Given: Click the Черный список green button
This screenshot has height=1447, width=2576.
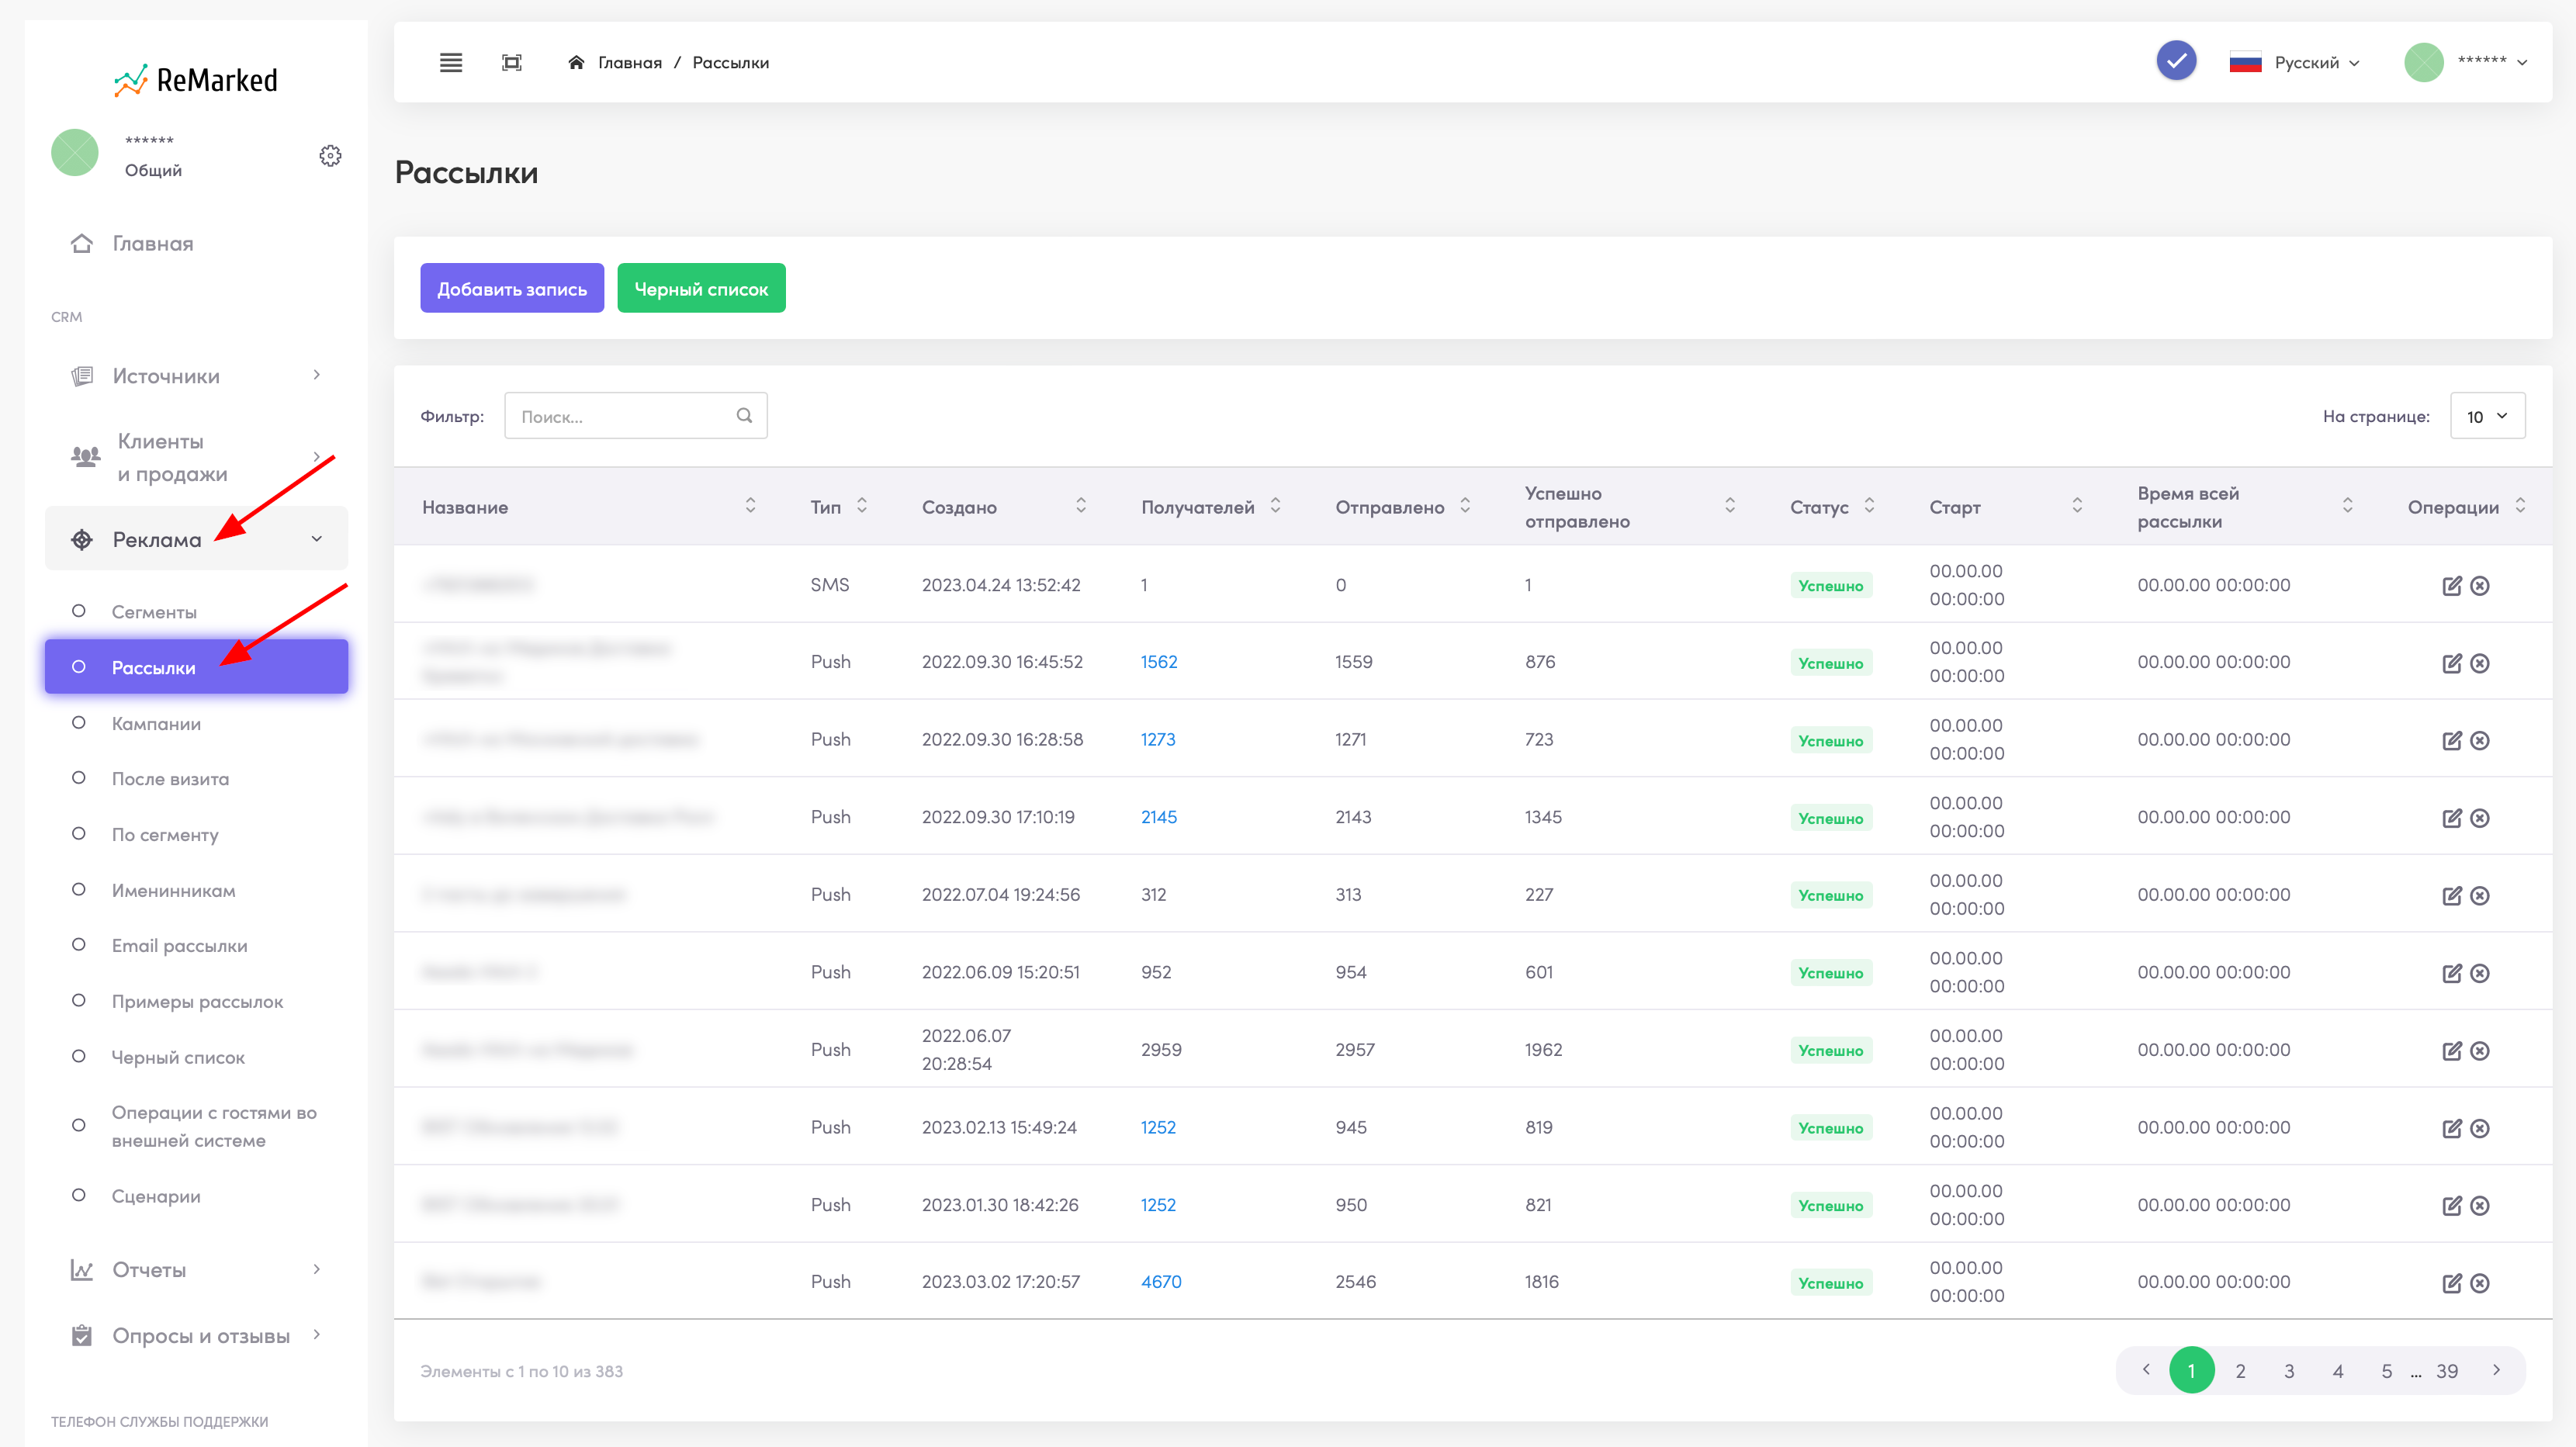Looking at the screenshot, I should coord(701,288).
